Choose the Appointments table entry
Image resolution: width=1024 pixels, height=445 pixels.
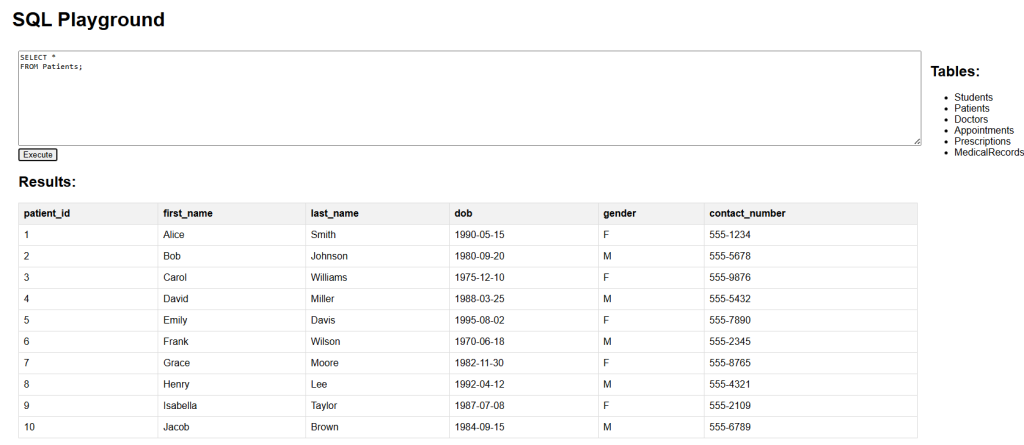pos(984,131)
